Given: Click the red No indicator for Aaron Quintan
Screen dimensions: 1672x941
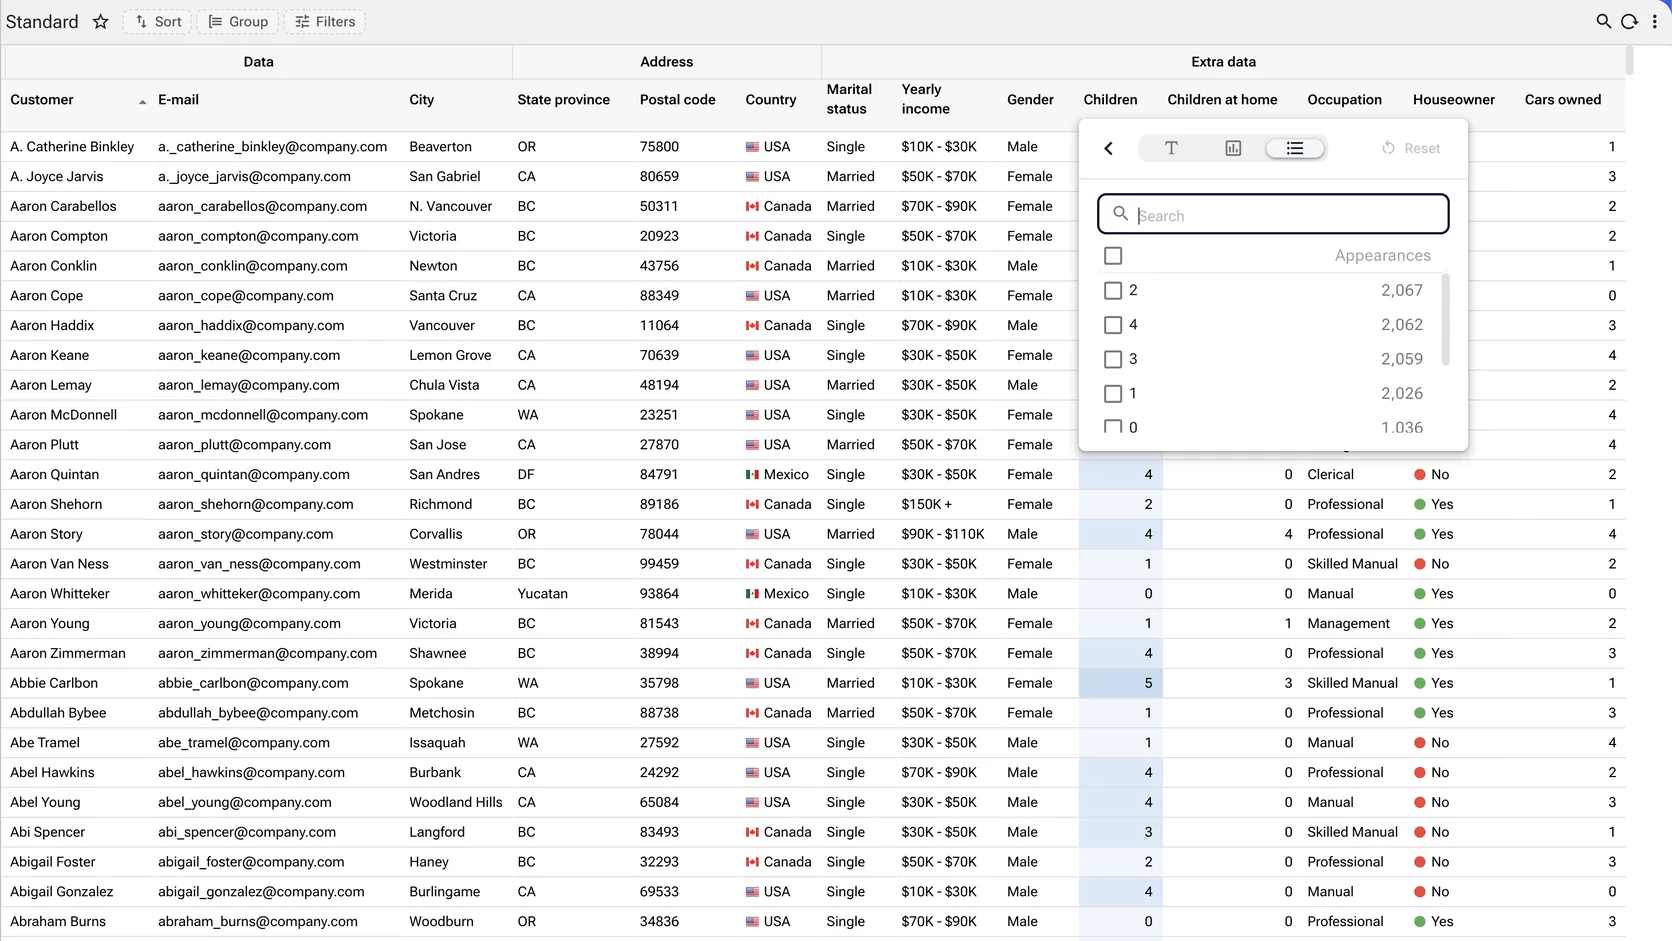Looking at the screenshot, I should coord(1419,475).
